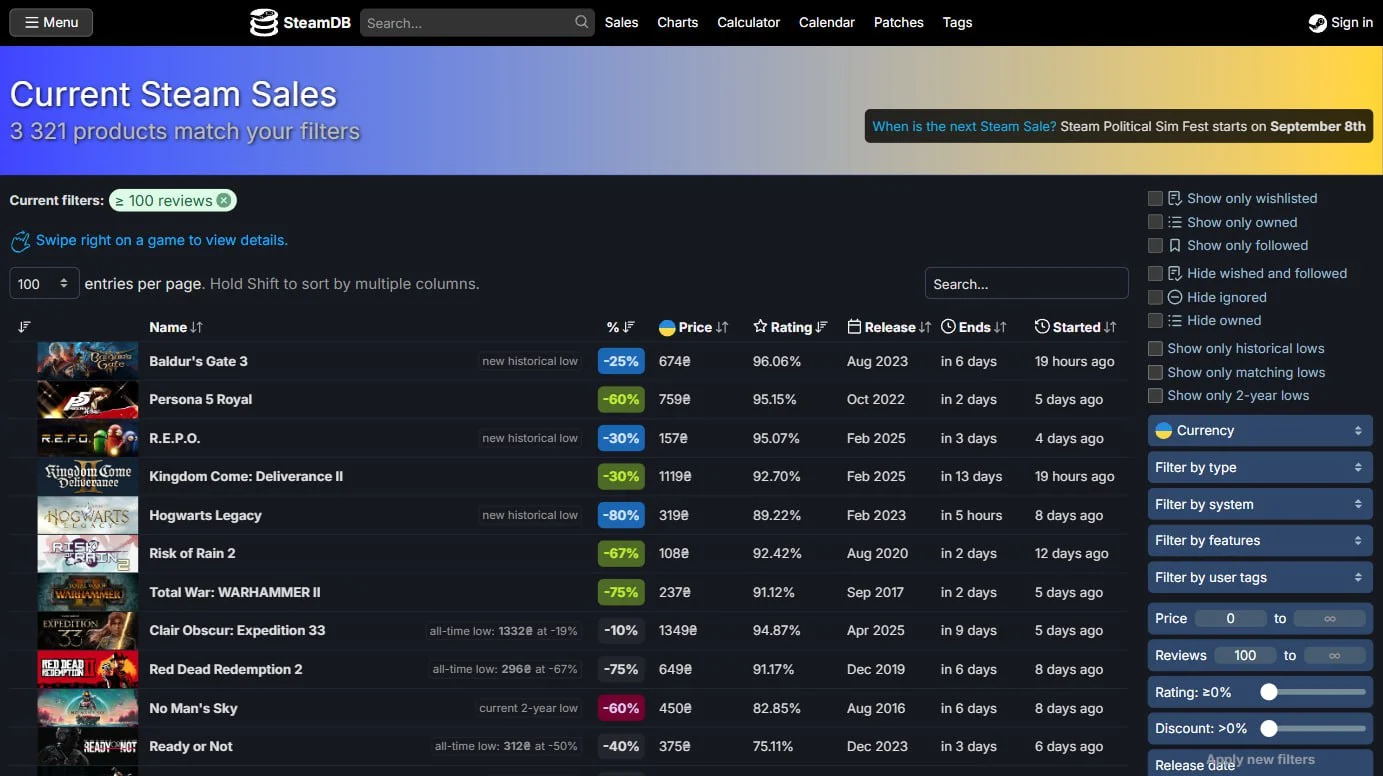
Task: Remove the ≥ 100 reviews filter chip
Action: [224, 200]
